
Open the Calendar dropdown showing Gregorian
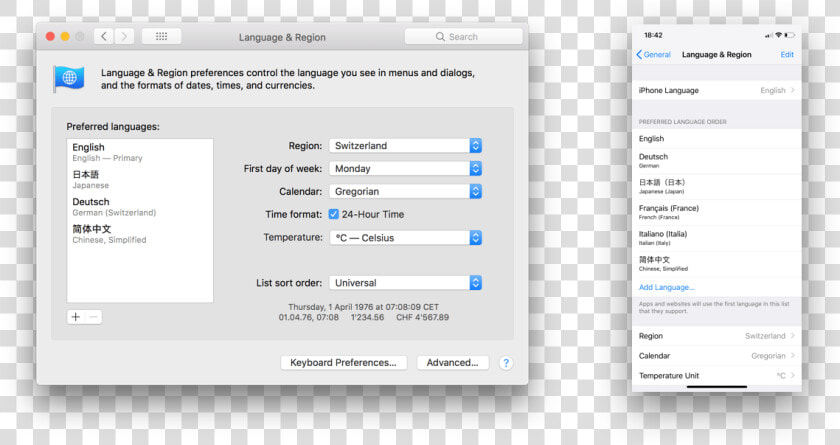406,192
